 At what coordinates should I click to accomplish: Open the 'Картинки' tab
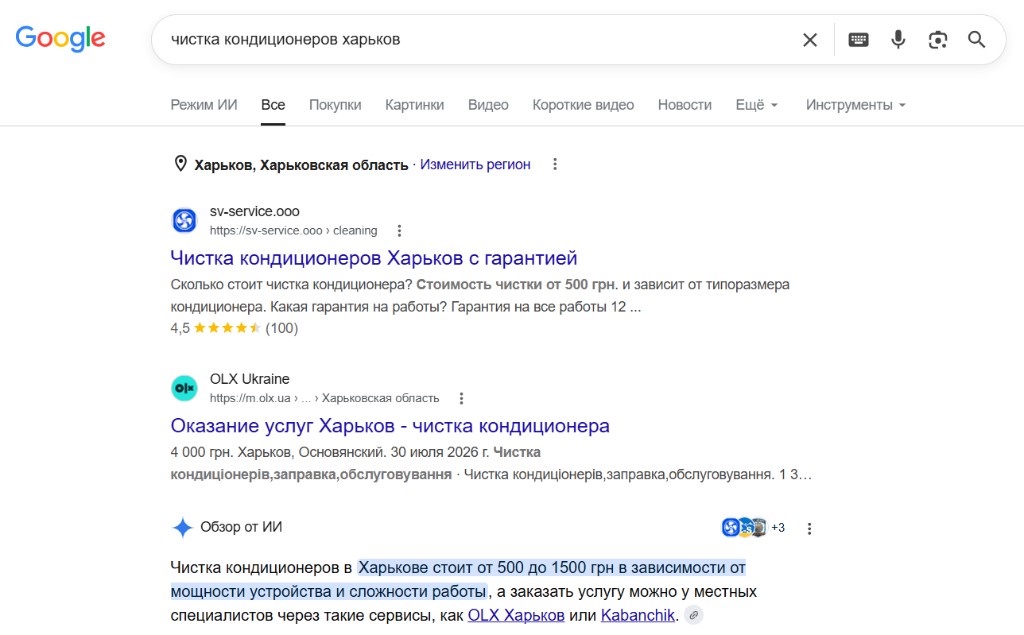(x=415, y=105)
